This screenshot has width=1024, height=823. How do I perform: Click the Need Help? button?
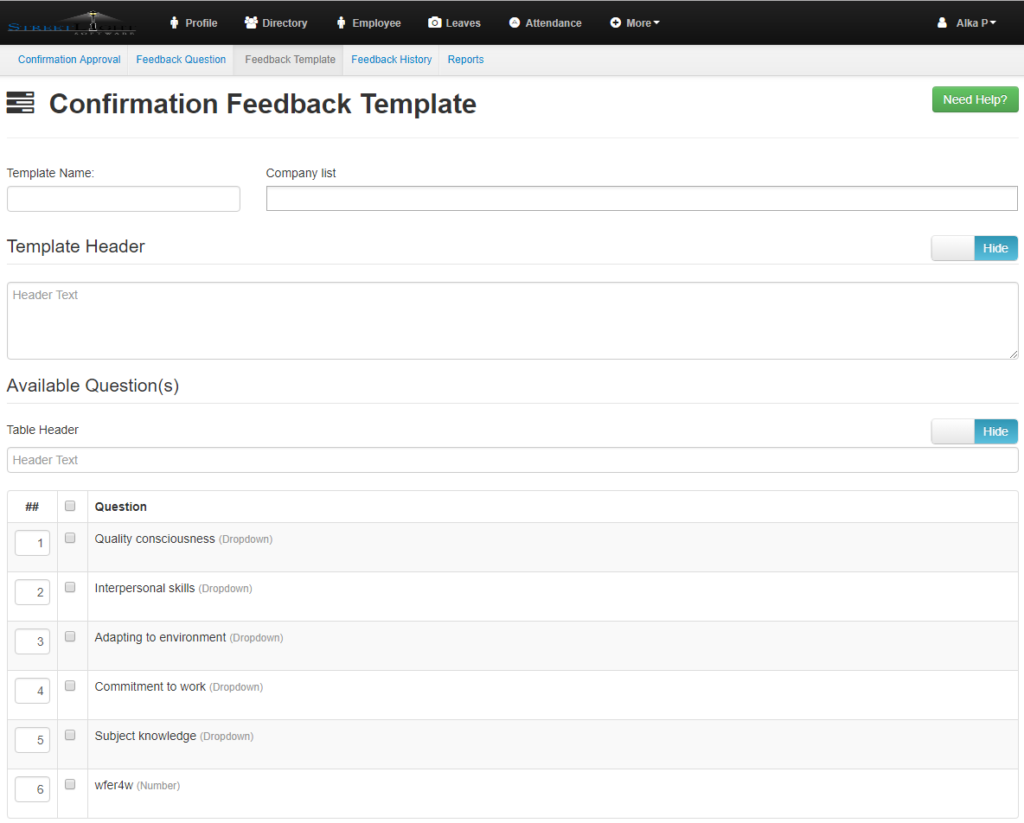click(x=974, y=99)
